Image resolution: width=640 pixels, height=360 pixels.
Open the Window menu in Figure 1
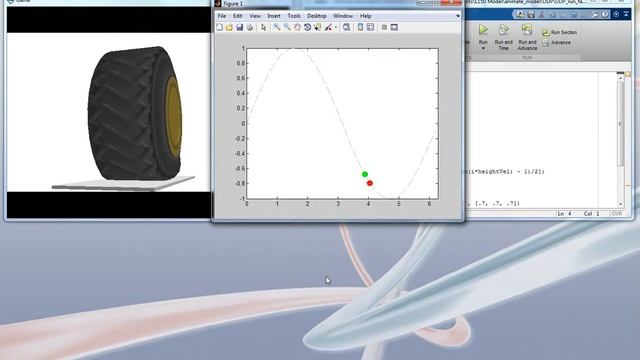click(x=343, y=16)
